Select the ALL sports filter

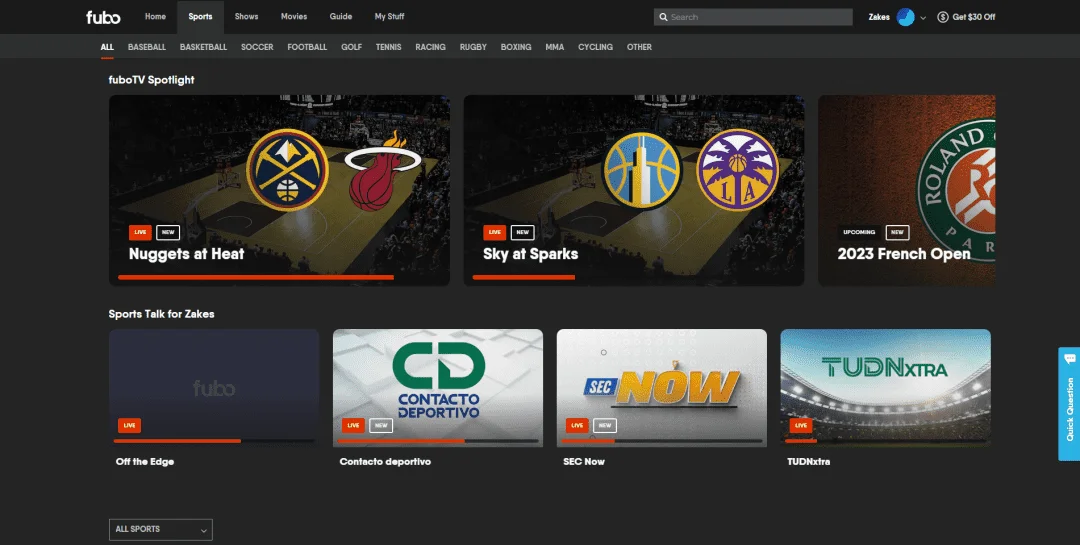pyautogui.click(x=107, y=47)
